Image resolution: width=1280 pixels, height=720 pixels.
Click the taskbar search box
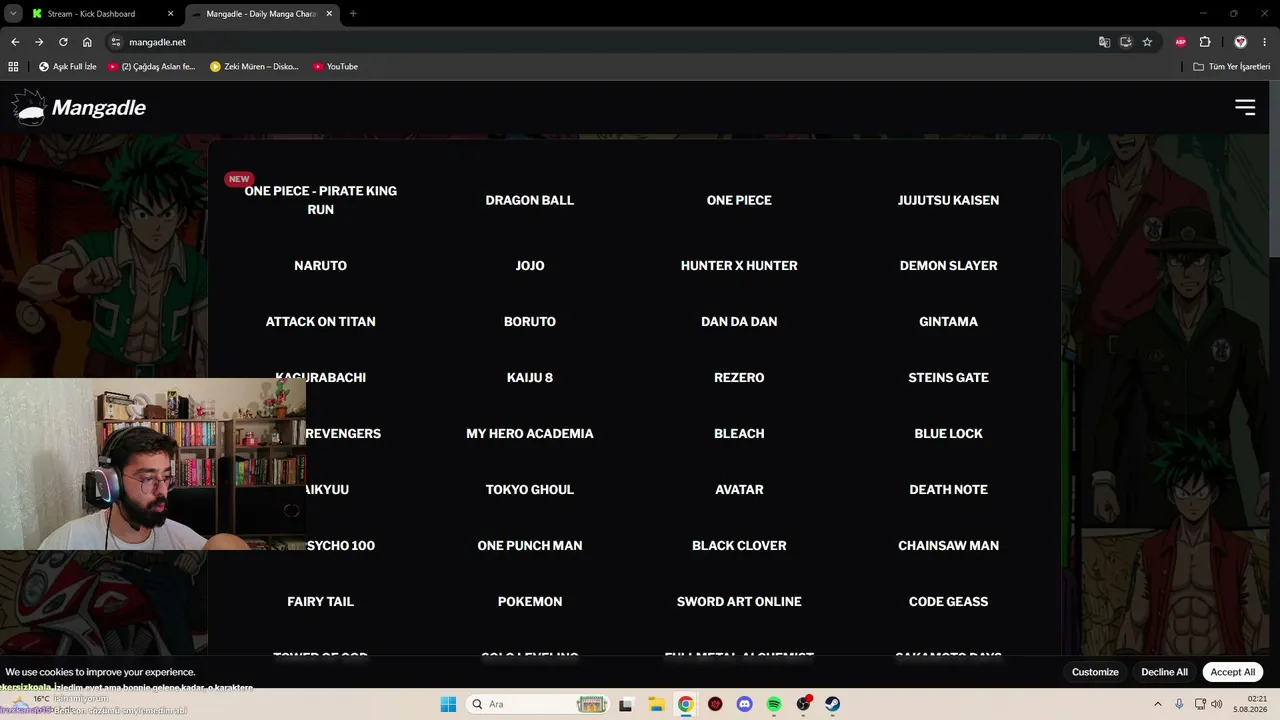click(538, 704)
